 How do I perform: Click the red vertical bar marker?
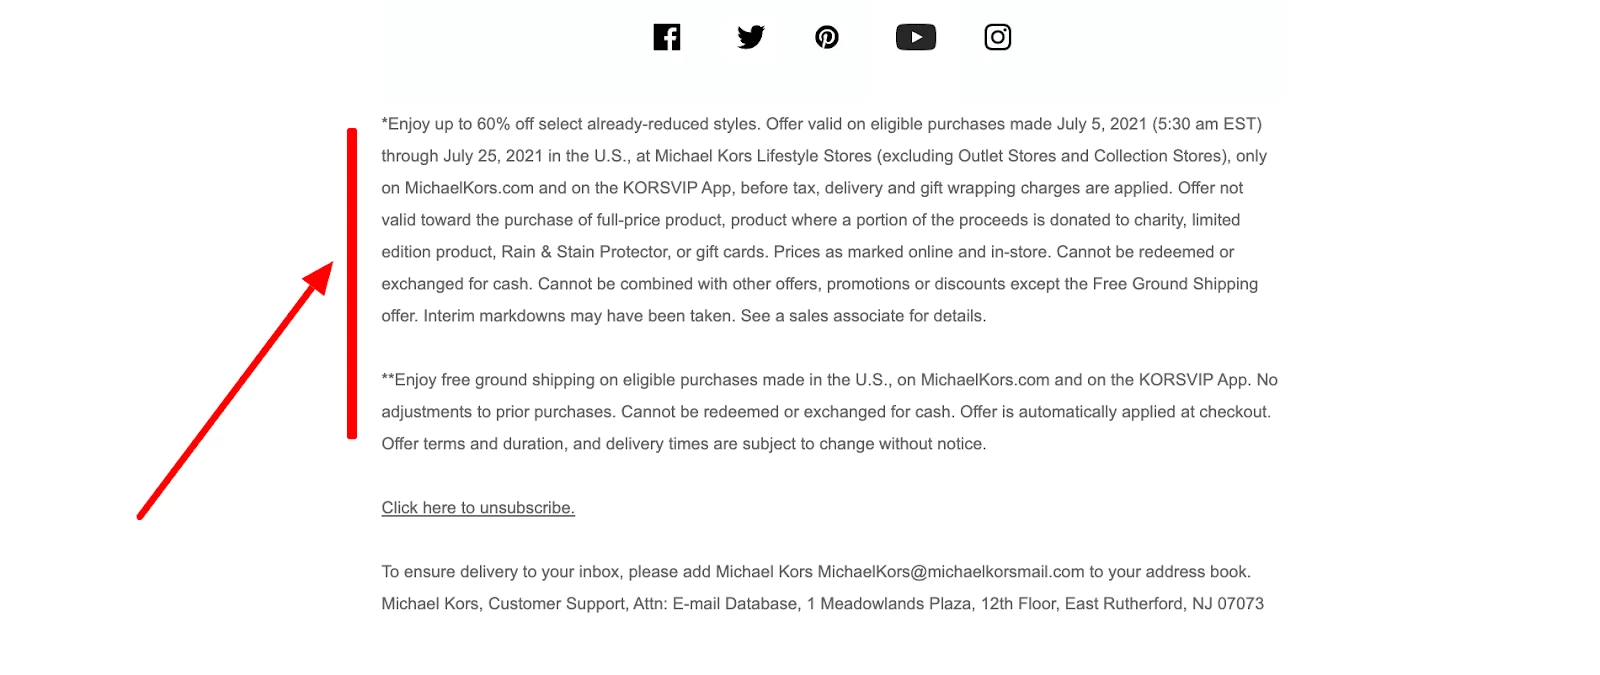point(352,283)
